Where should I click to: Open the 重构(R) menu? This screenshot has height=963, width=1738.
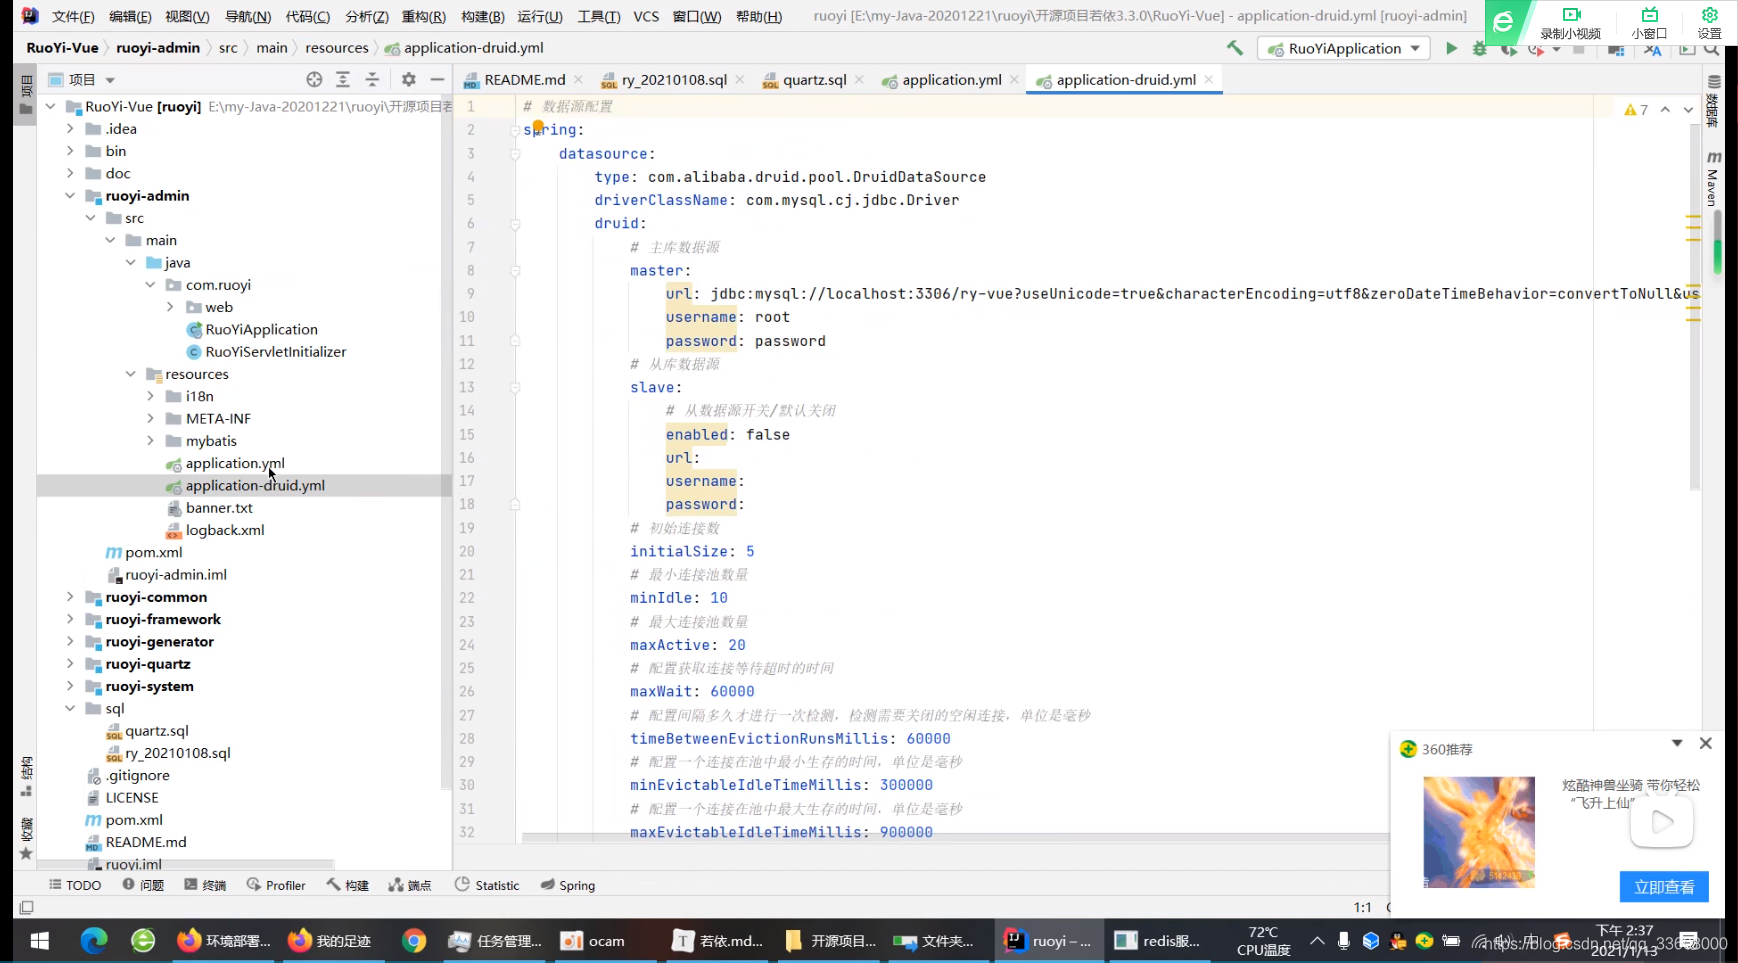tap(423, 16)
